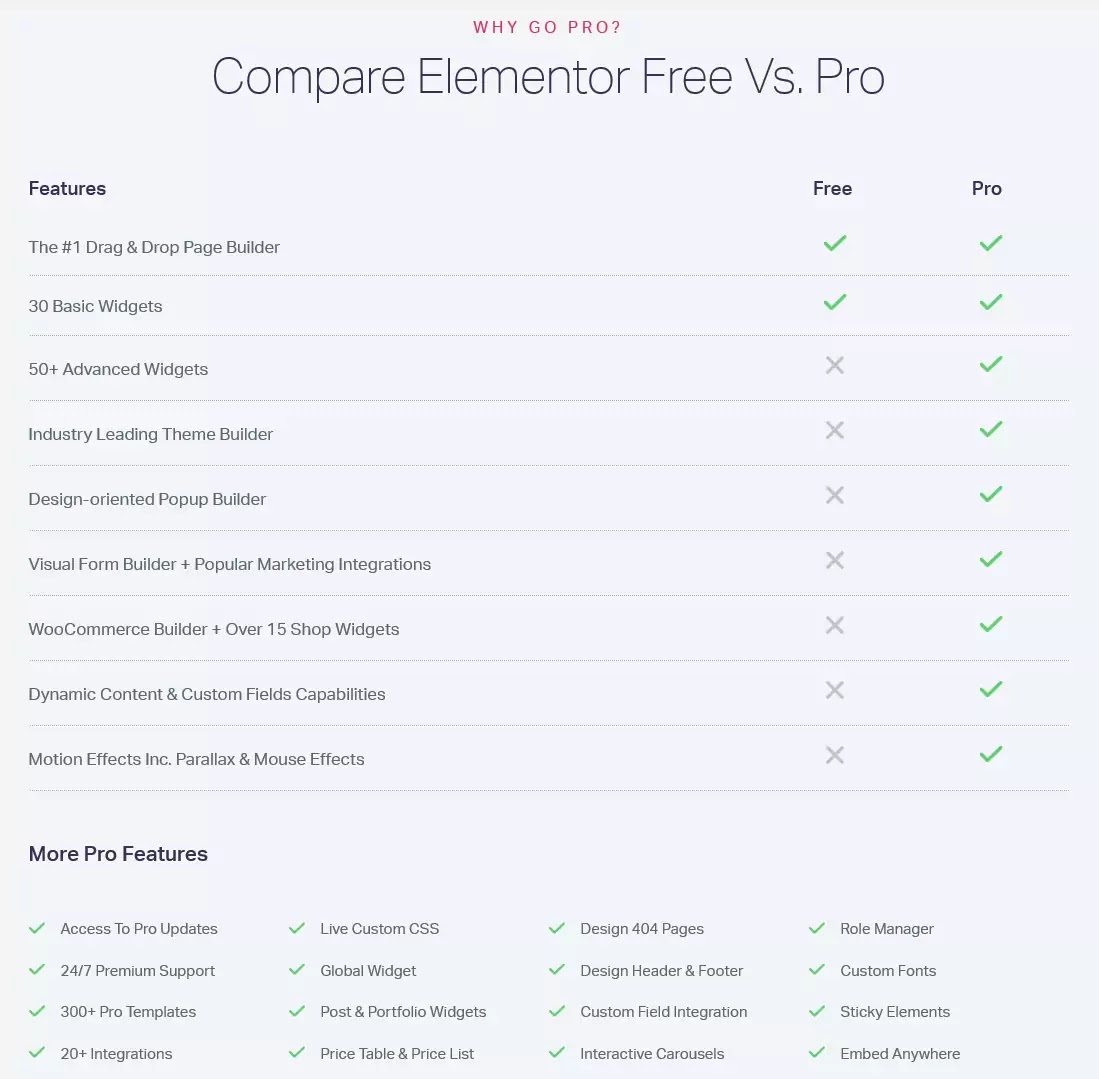Click the checkmark beside Role Manager
This screenshot has width=1099, height=1079.
click(817, 928)
